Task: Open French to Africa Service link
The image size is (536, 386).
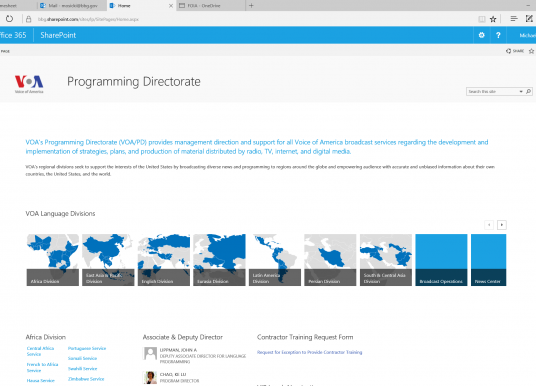Action: pyautogui.click(x=42, y=367)
